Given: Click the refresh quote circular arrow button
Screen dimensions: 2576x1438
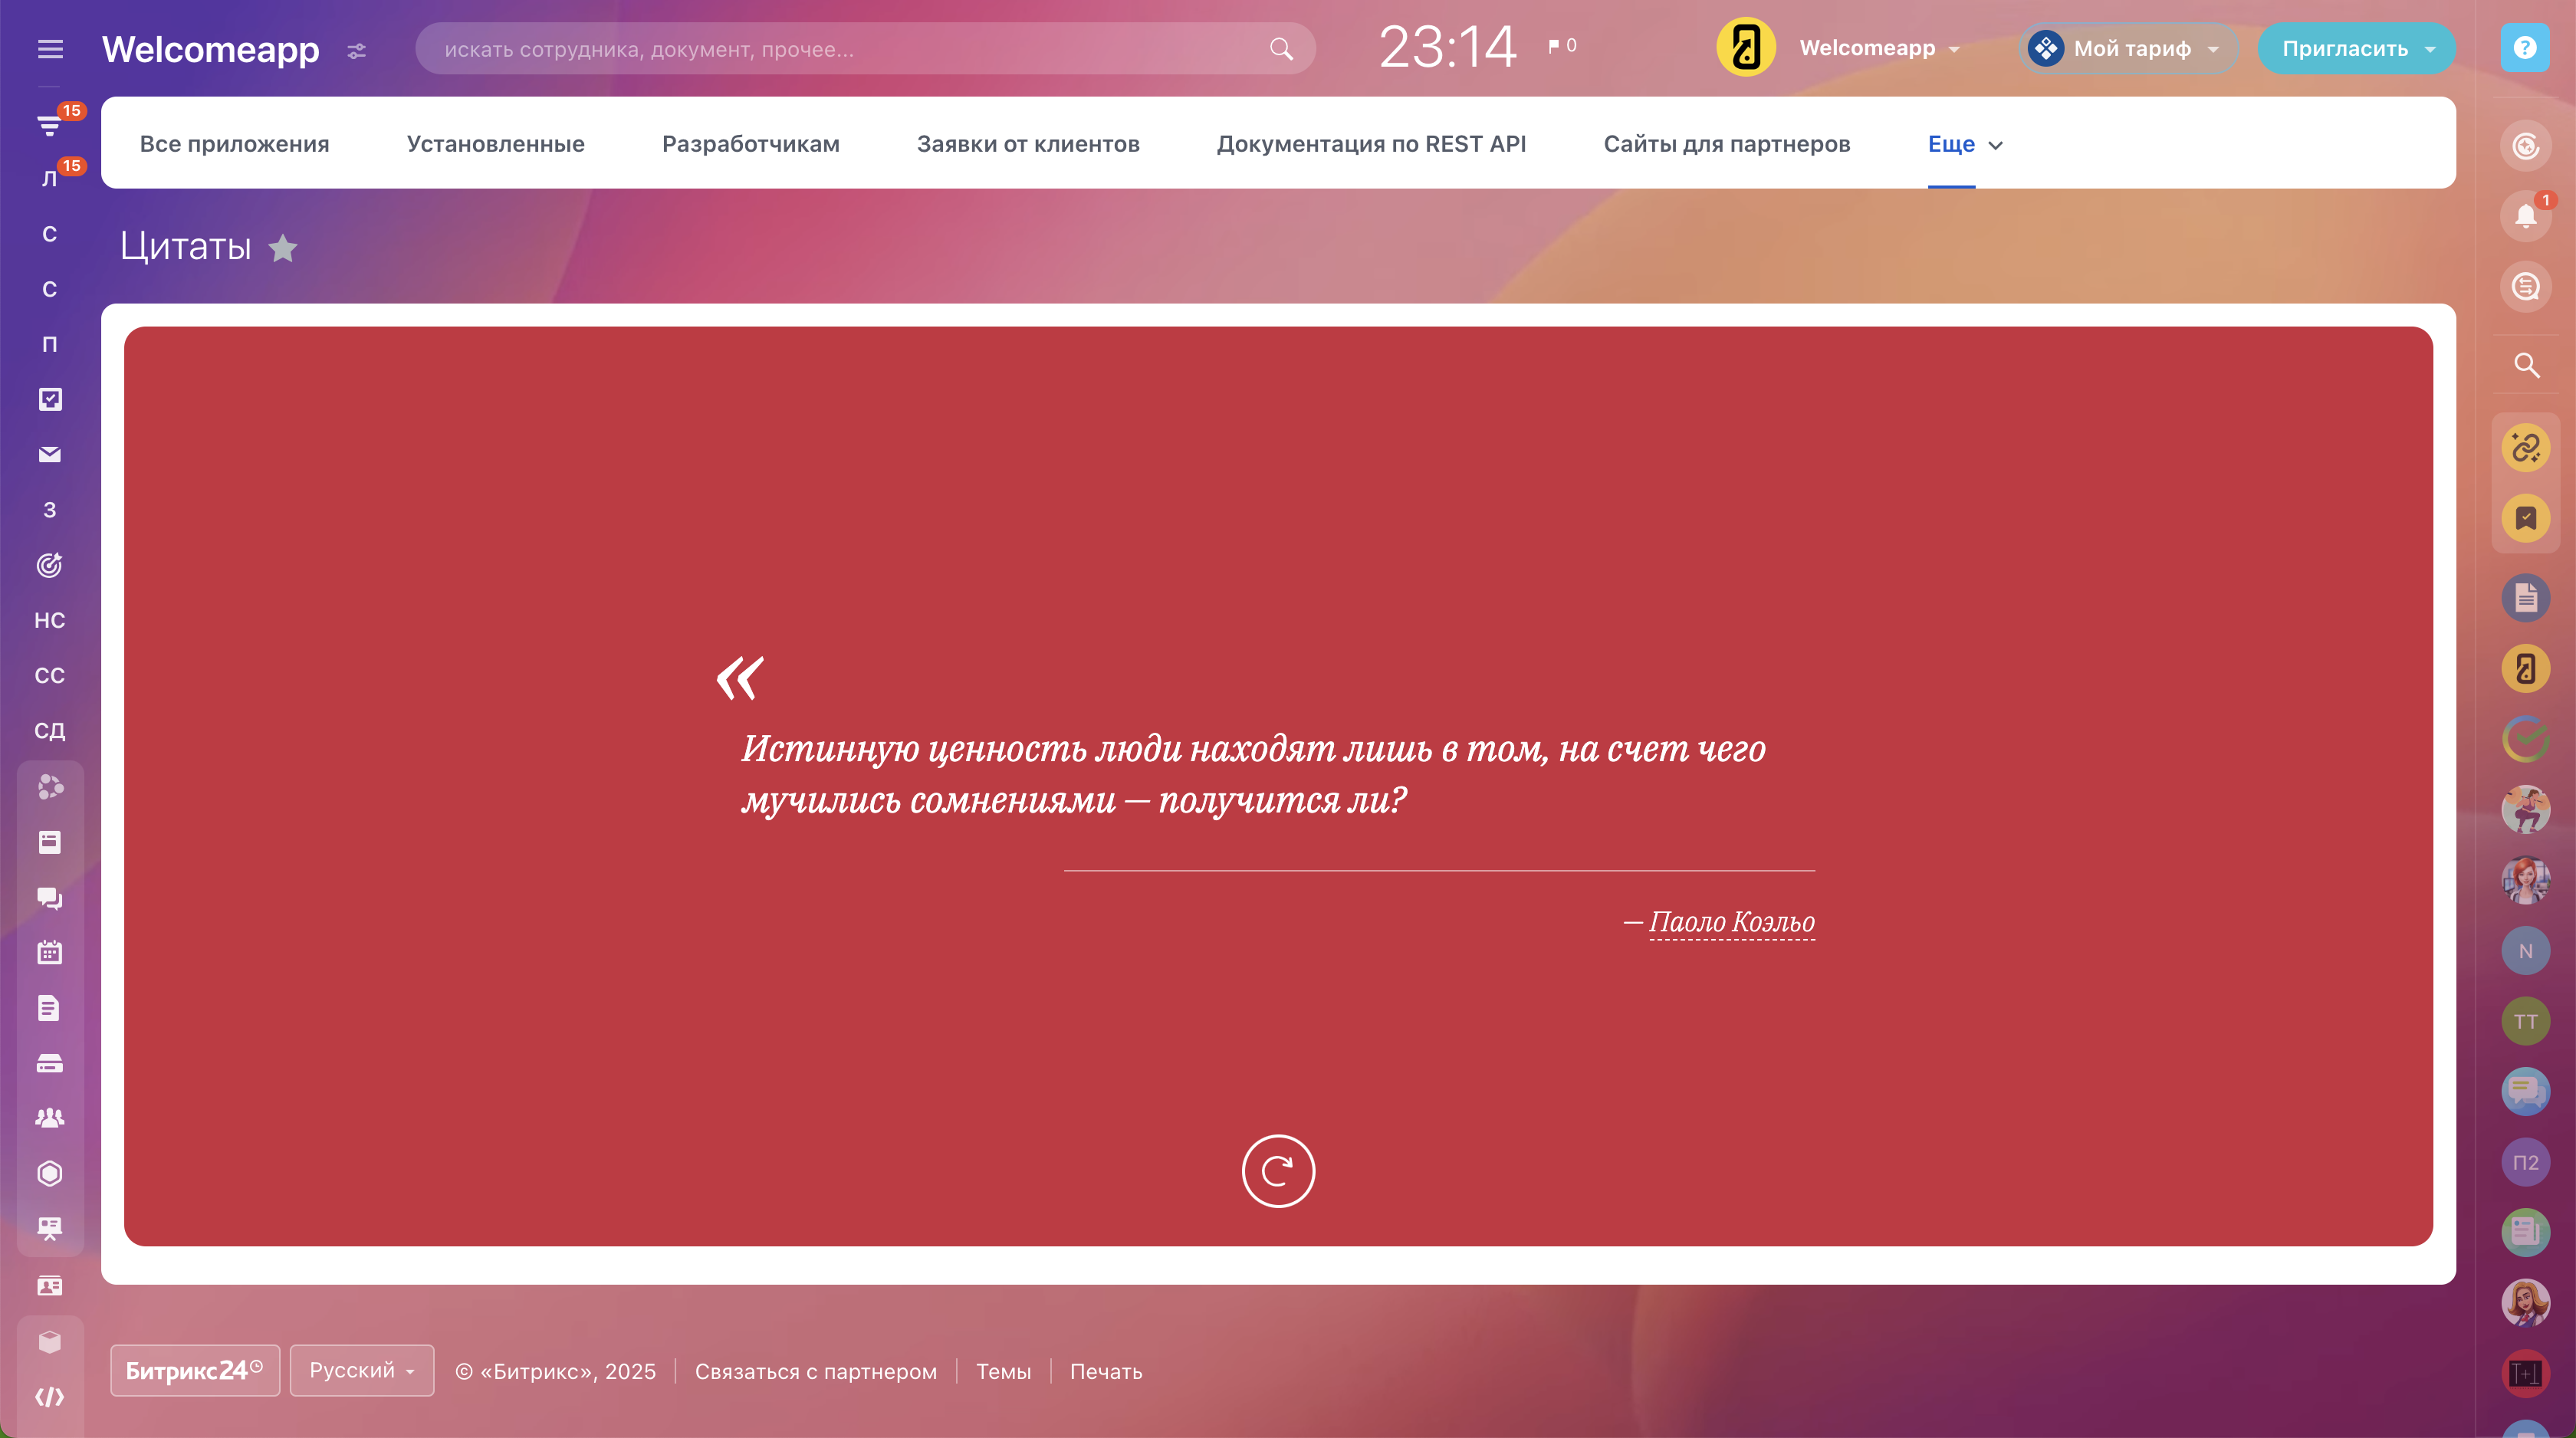Looking at the screenshot, I should [1277, 1171].
